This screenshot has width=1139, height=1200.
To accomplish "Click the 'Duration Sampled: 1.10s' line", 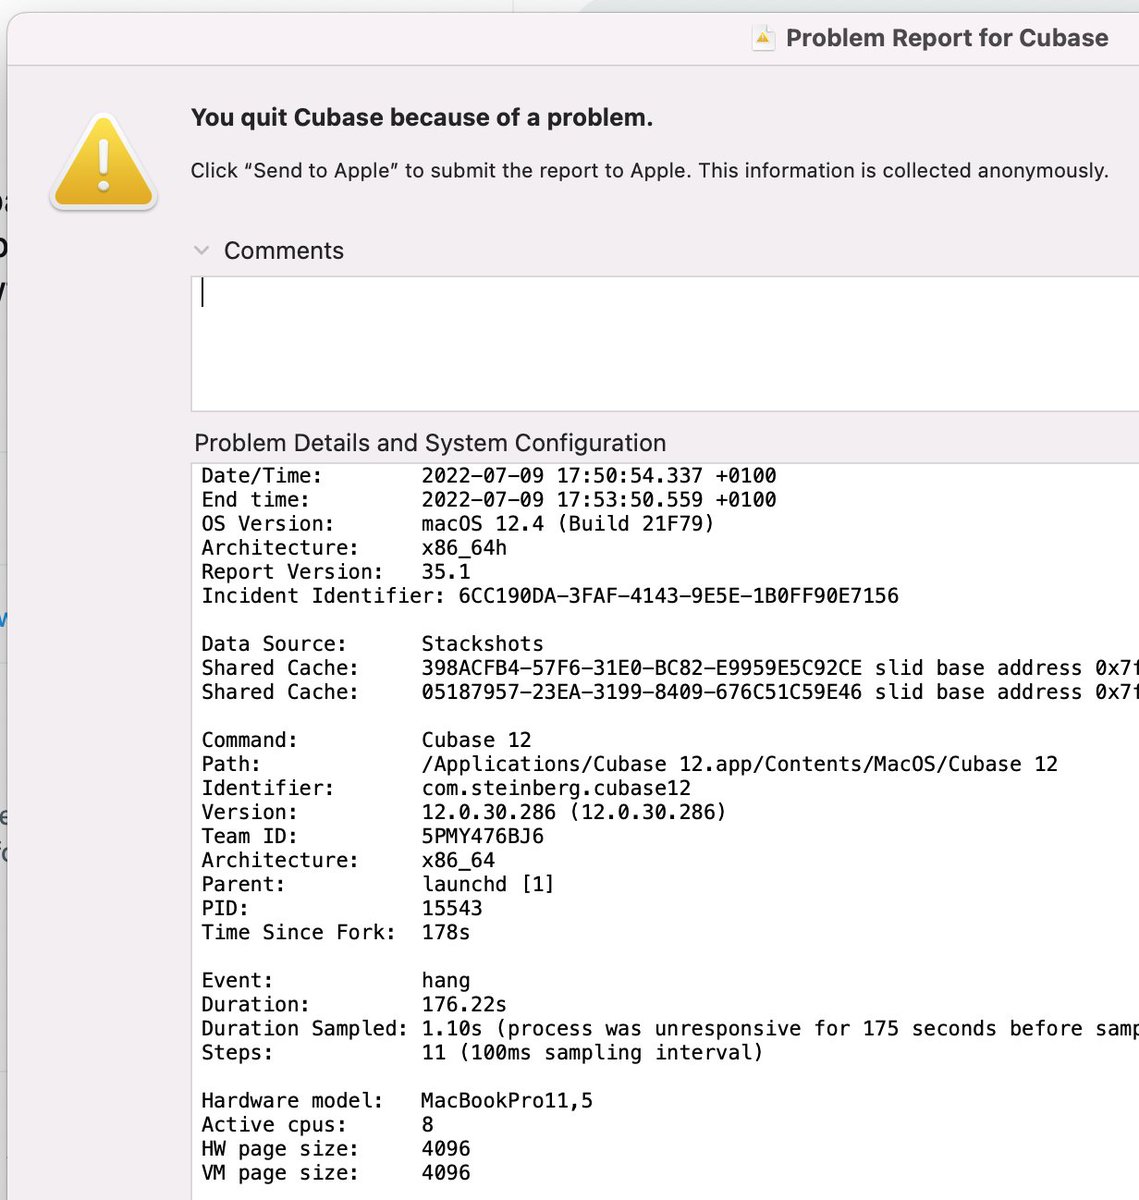I will pyautogui.click(x=670, y=1028).
